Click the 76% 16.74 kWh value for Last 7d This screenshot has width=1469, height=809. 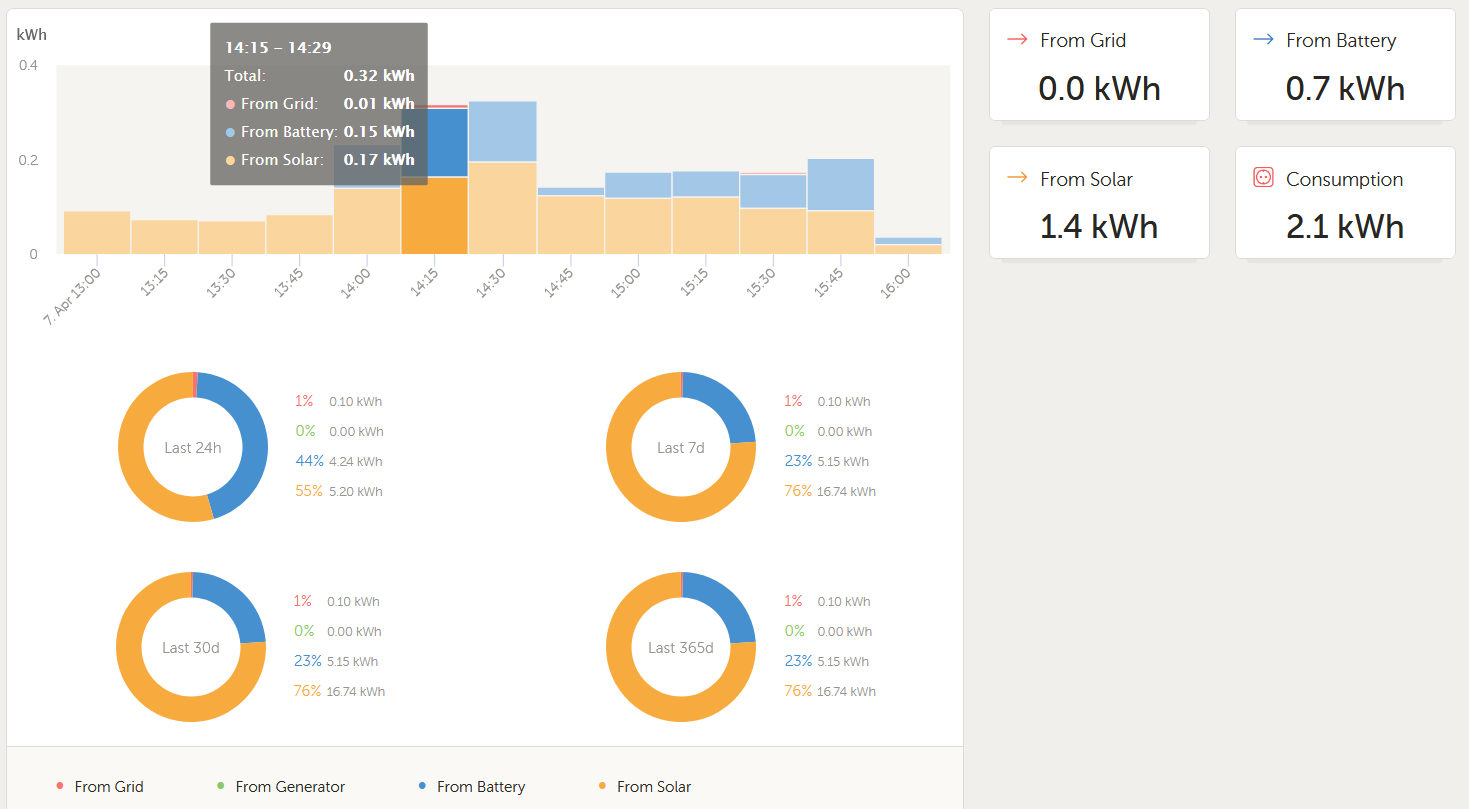tap(830, 491)
